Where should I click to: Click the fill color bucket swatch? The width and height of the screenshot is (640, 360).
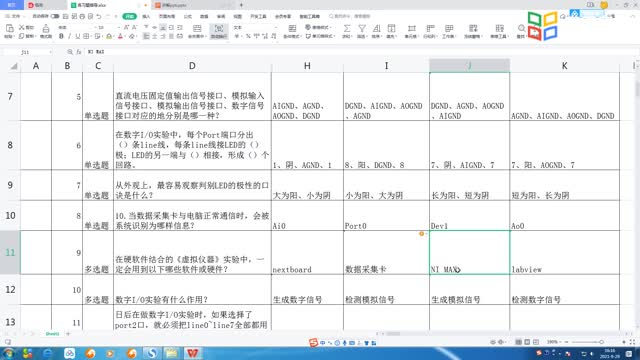click(x=109, y=36)
